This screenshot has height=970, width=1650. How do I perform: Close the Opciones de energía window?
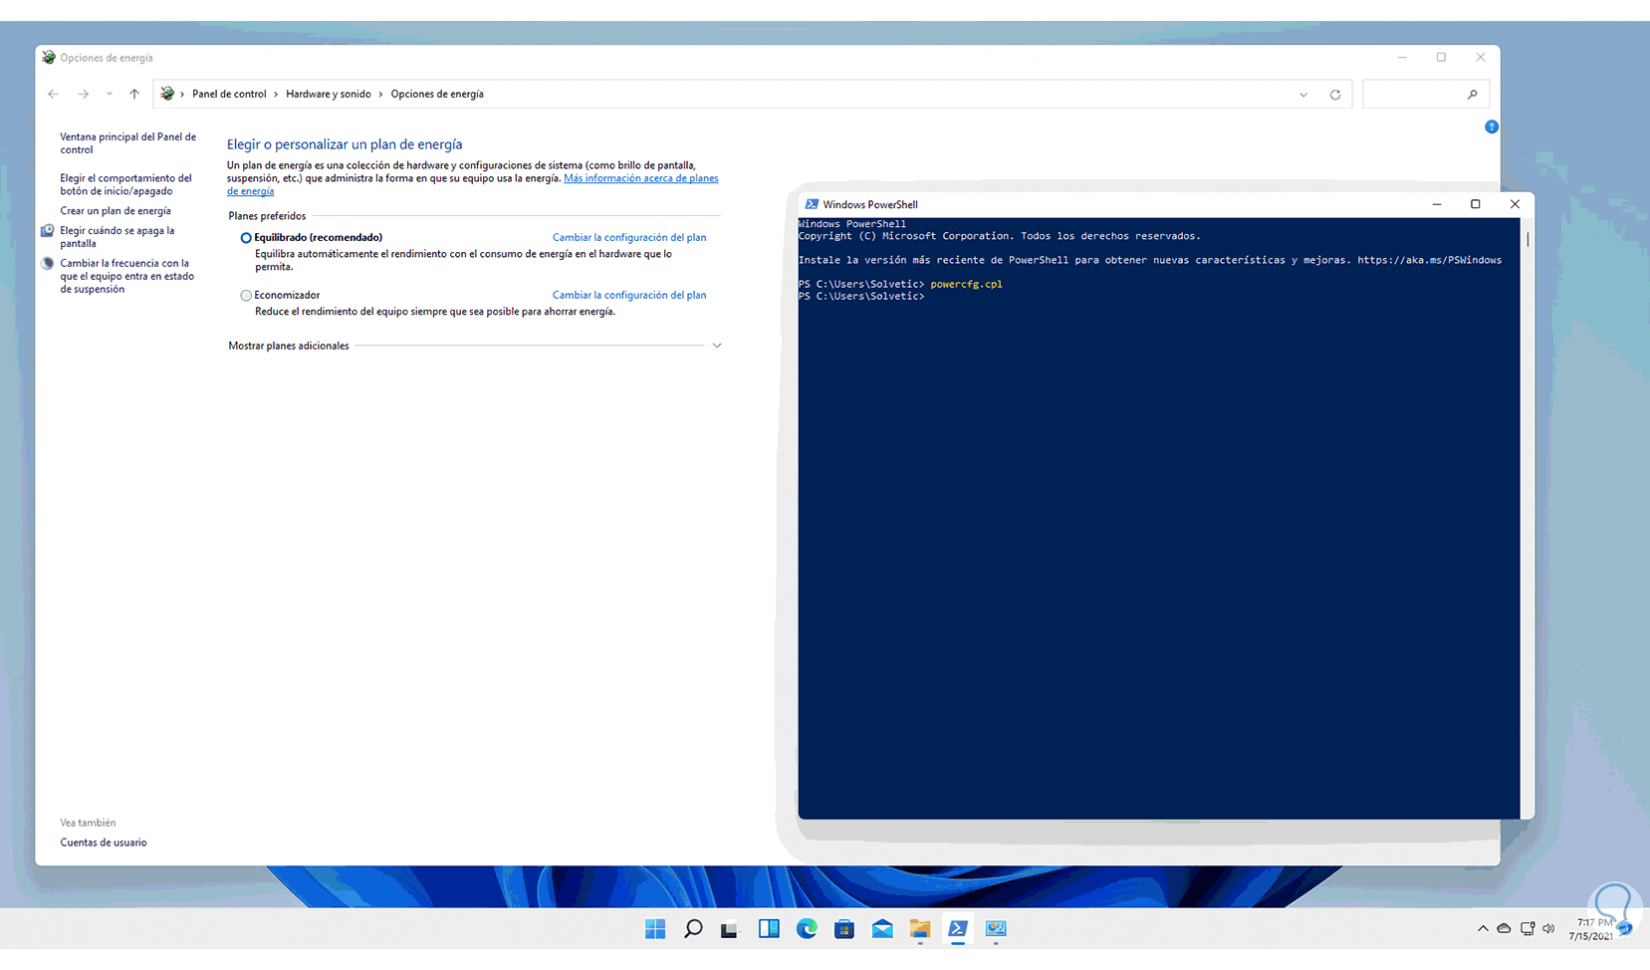coord(1480,58)
